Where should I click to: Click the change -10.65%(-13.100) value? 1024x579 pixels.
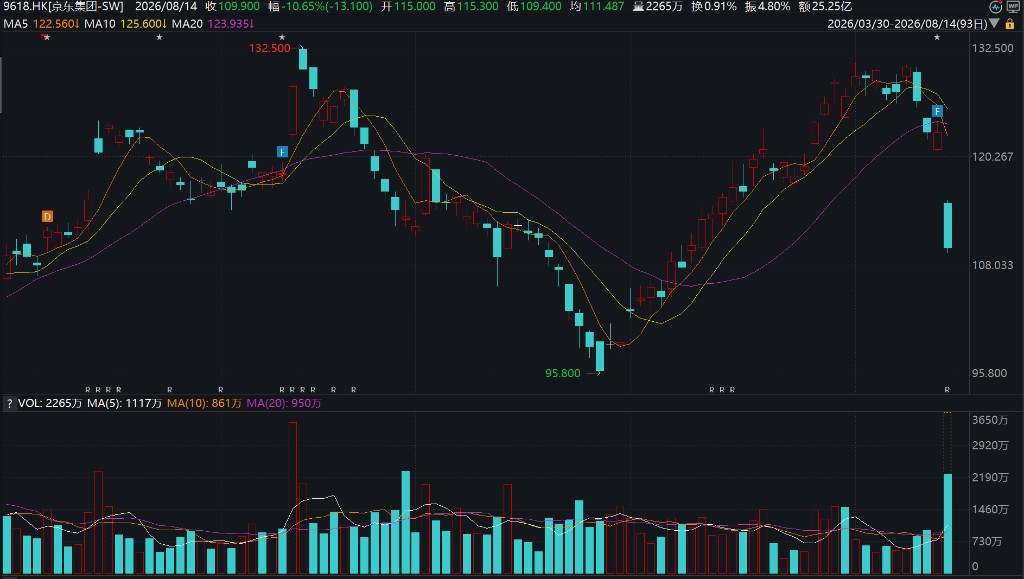pyautogui.click(x=327, y=7)
